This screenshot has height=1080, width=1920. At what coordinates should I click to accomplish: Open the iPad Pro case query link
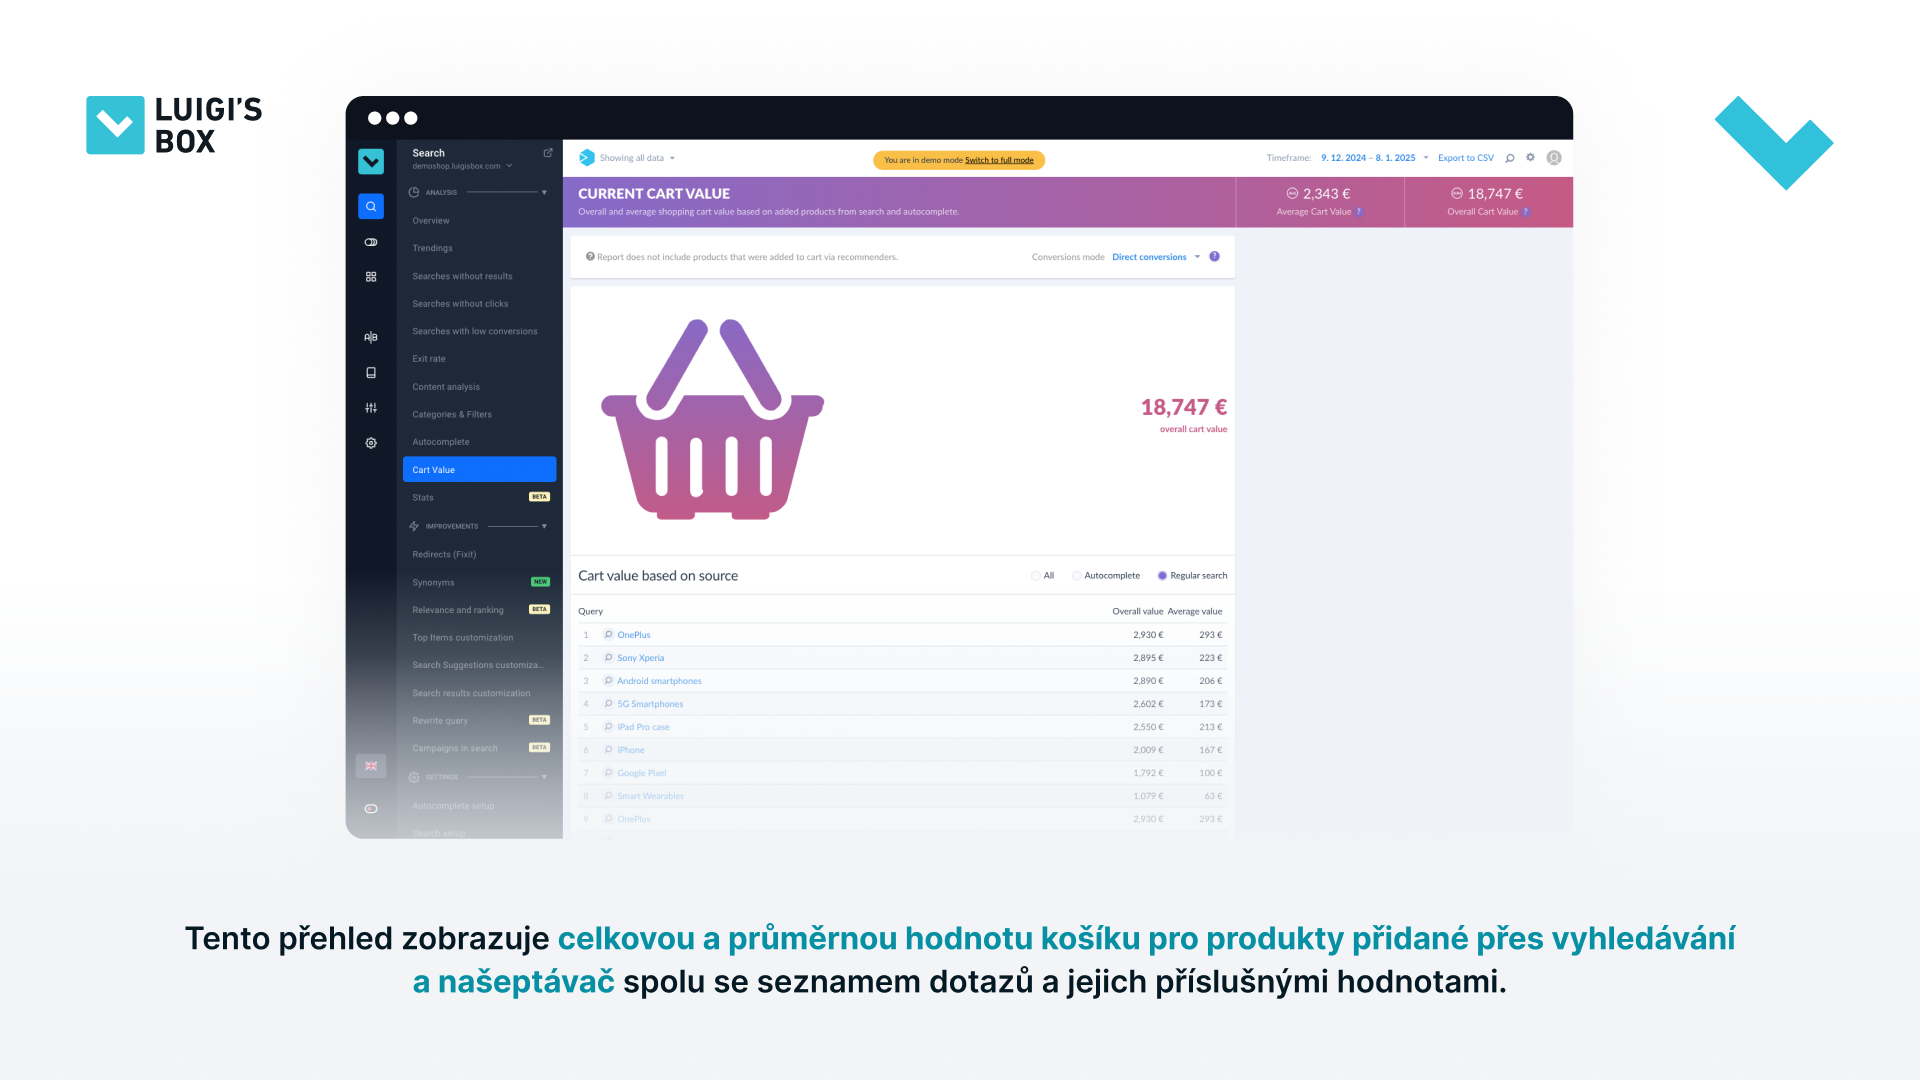tap(643, 727)
